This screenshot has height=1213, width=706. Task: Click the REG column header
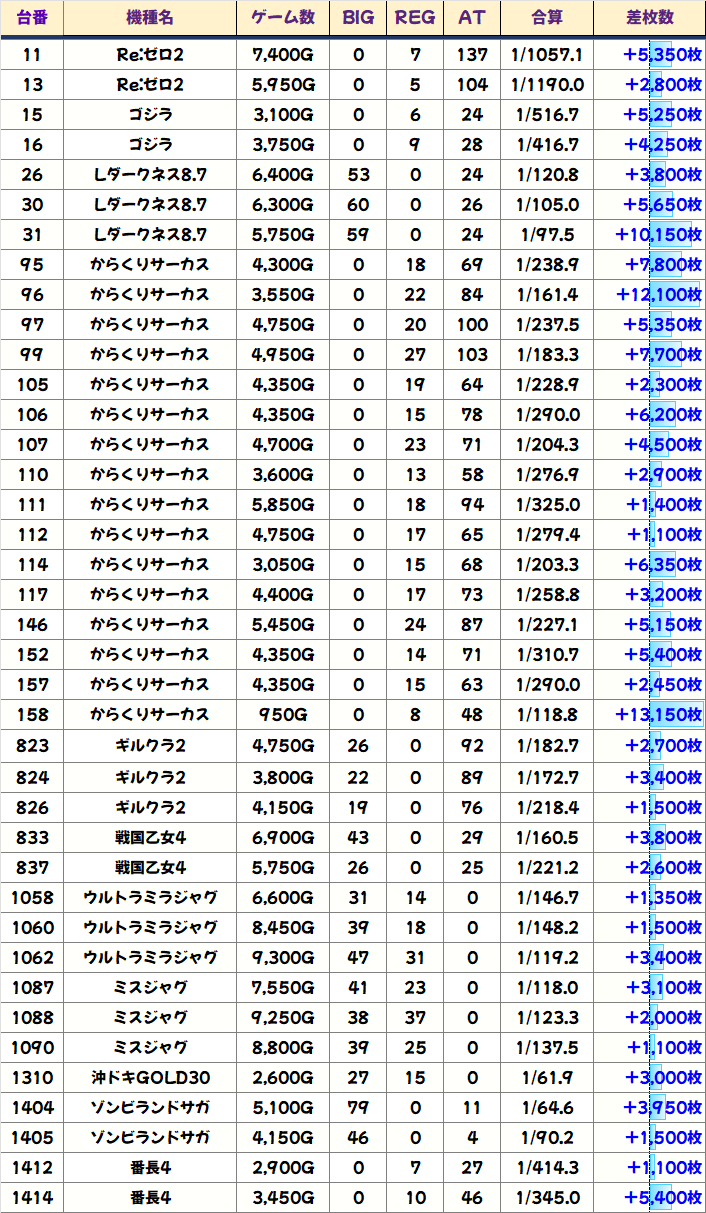point(415,18)
